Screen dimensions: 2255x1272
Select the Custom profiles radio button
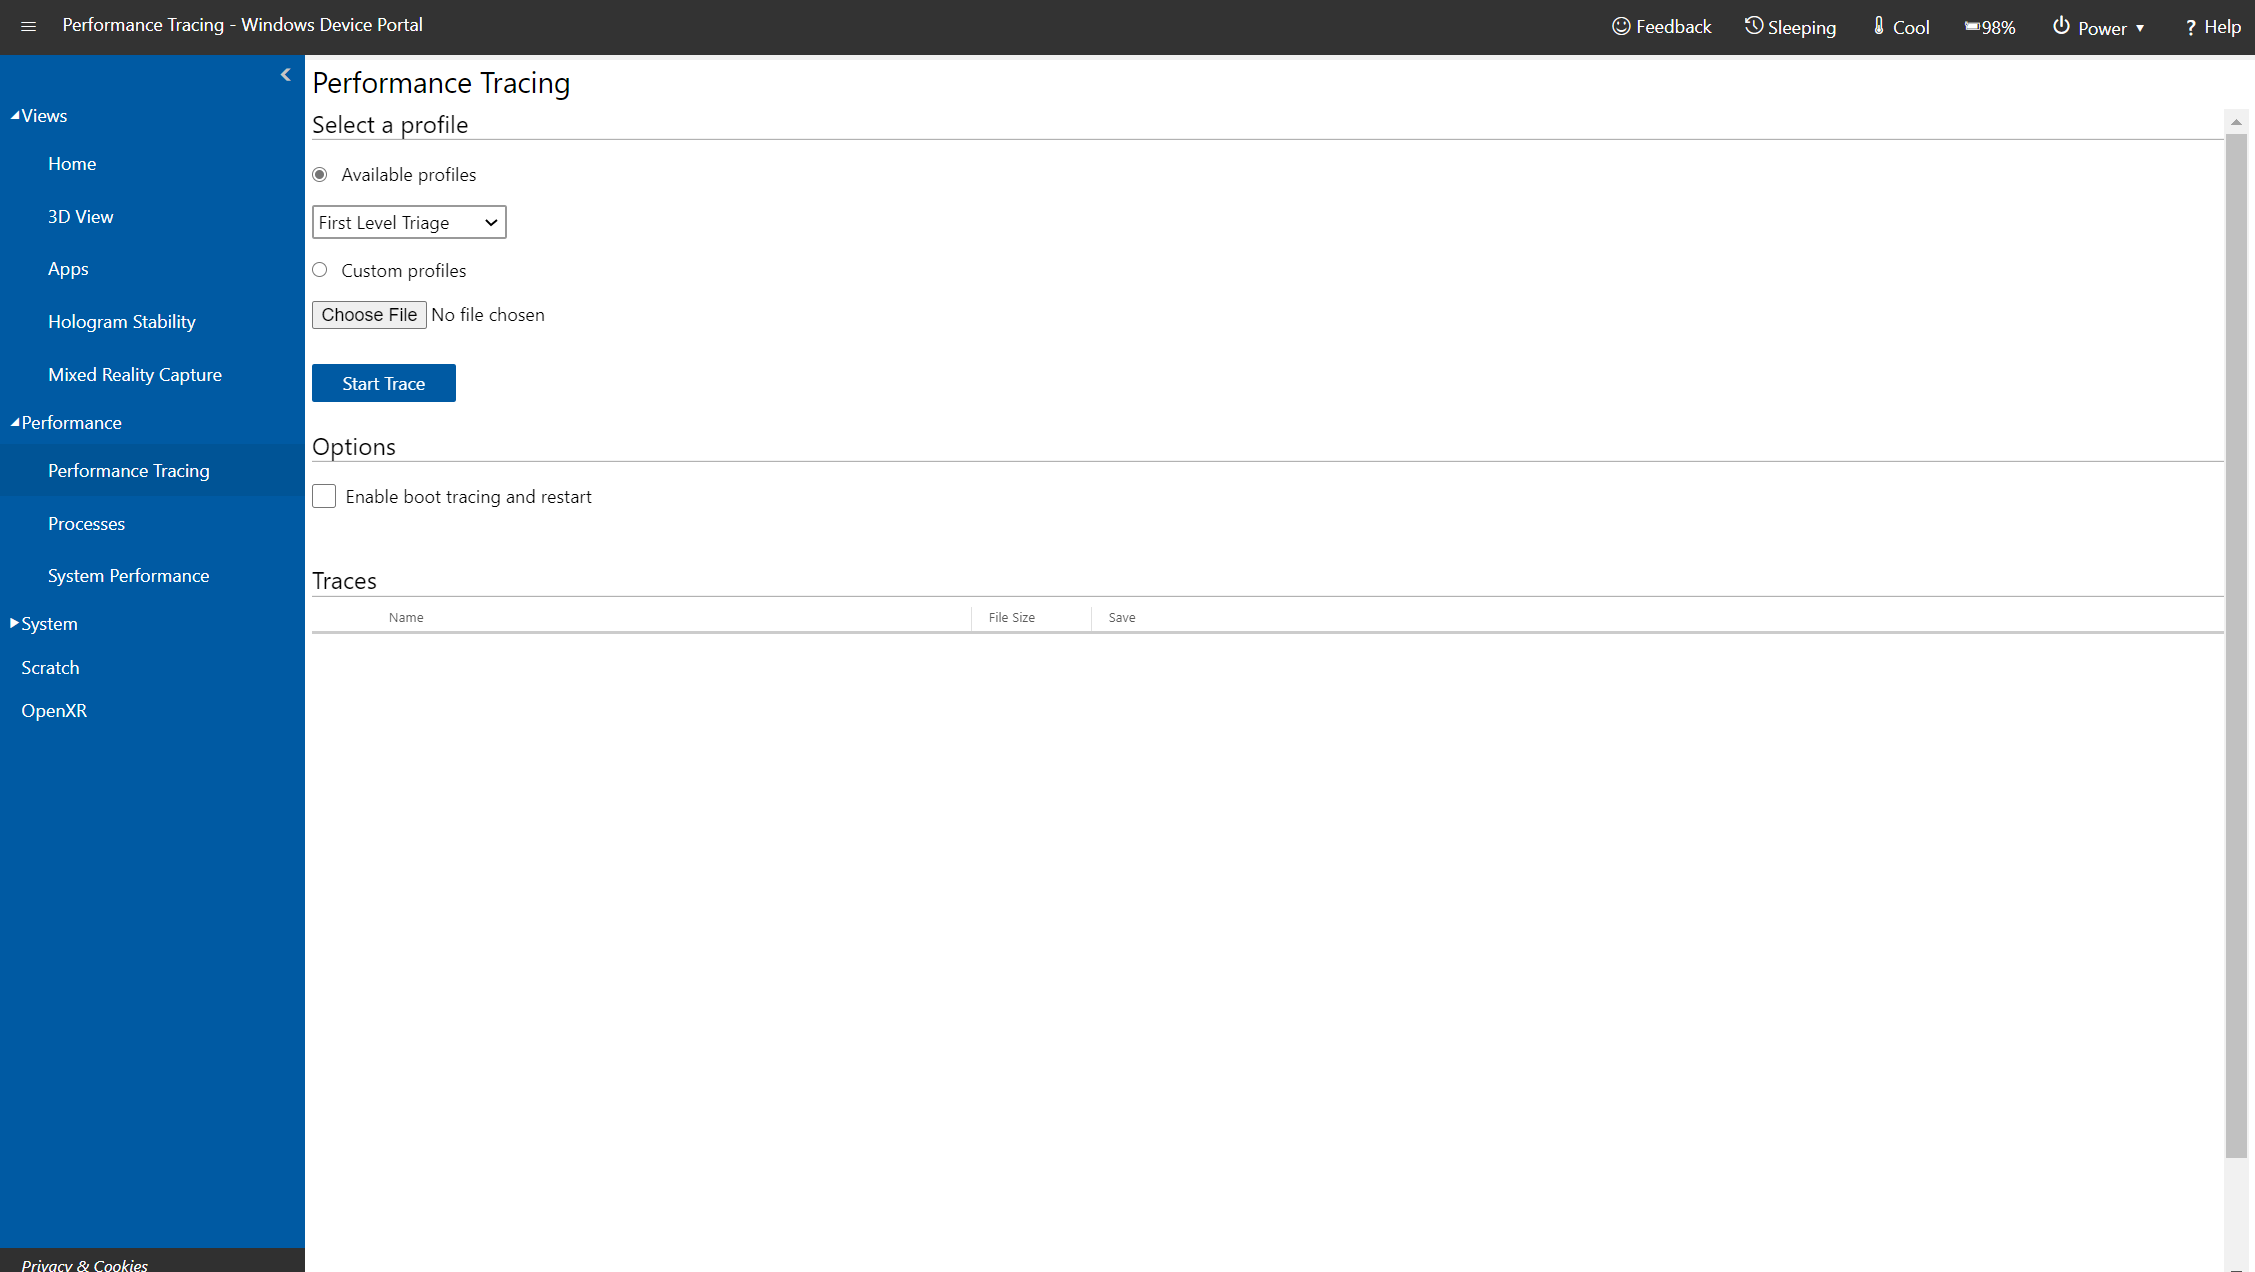321,270
